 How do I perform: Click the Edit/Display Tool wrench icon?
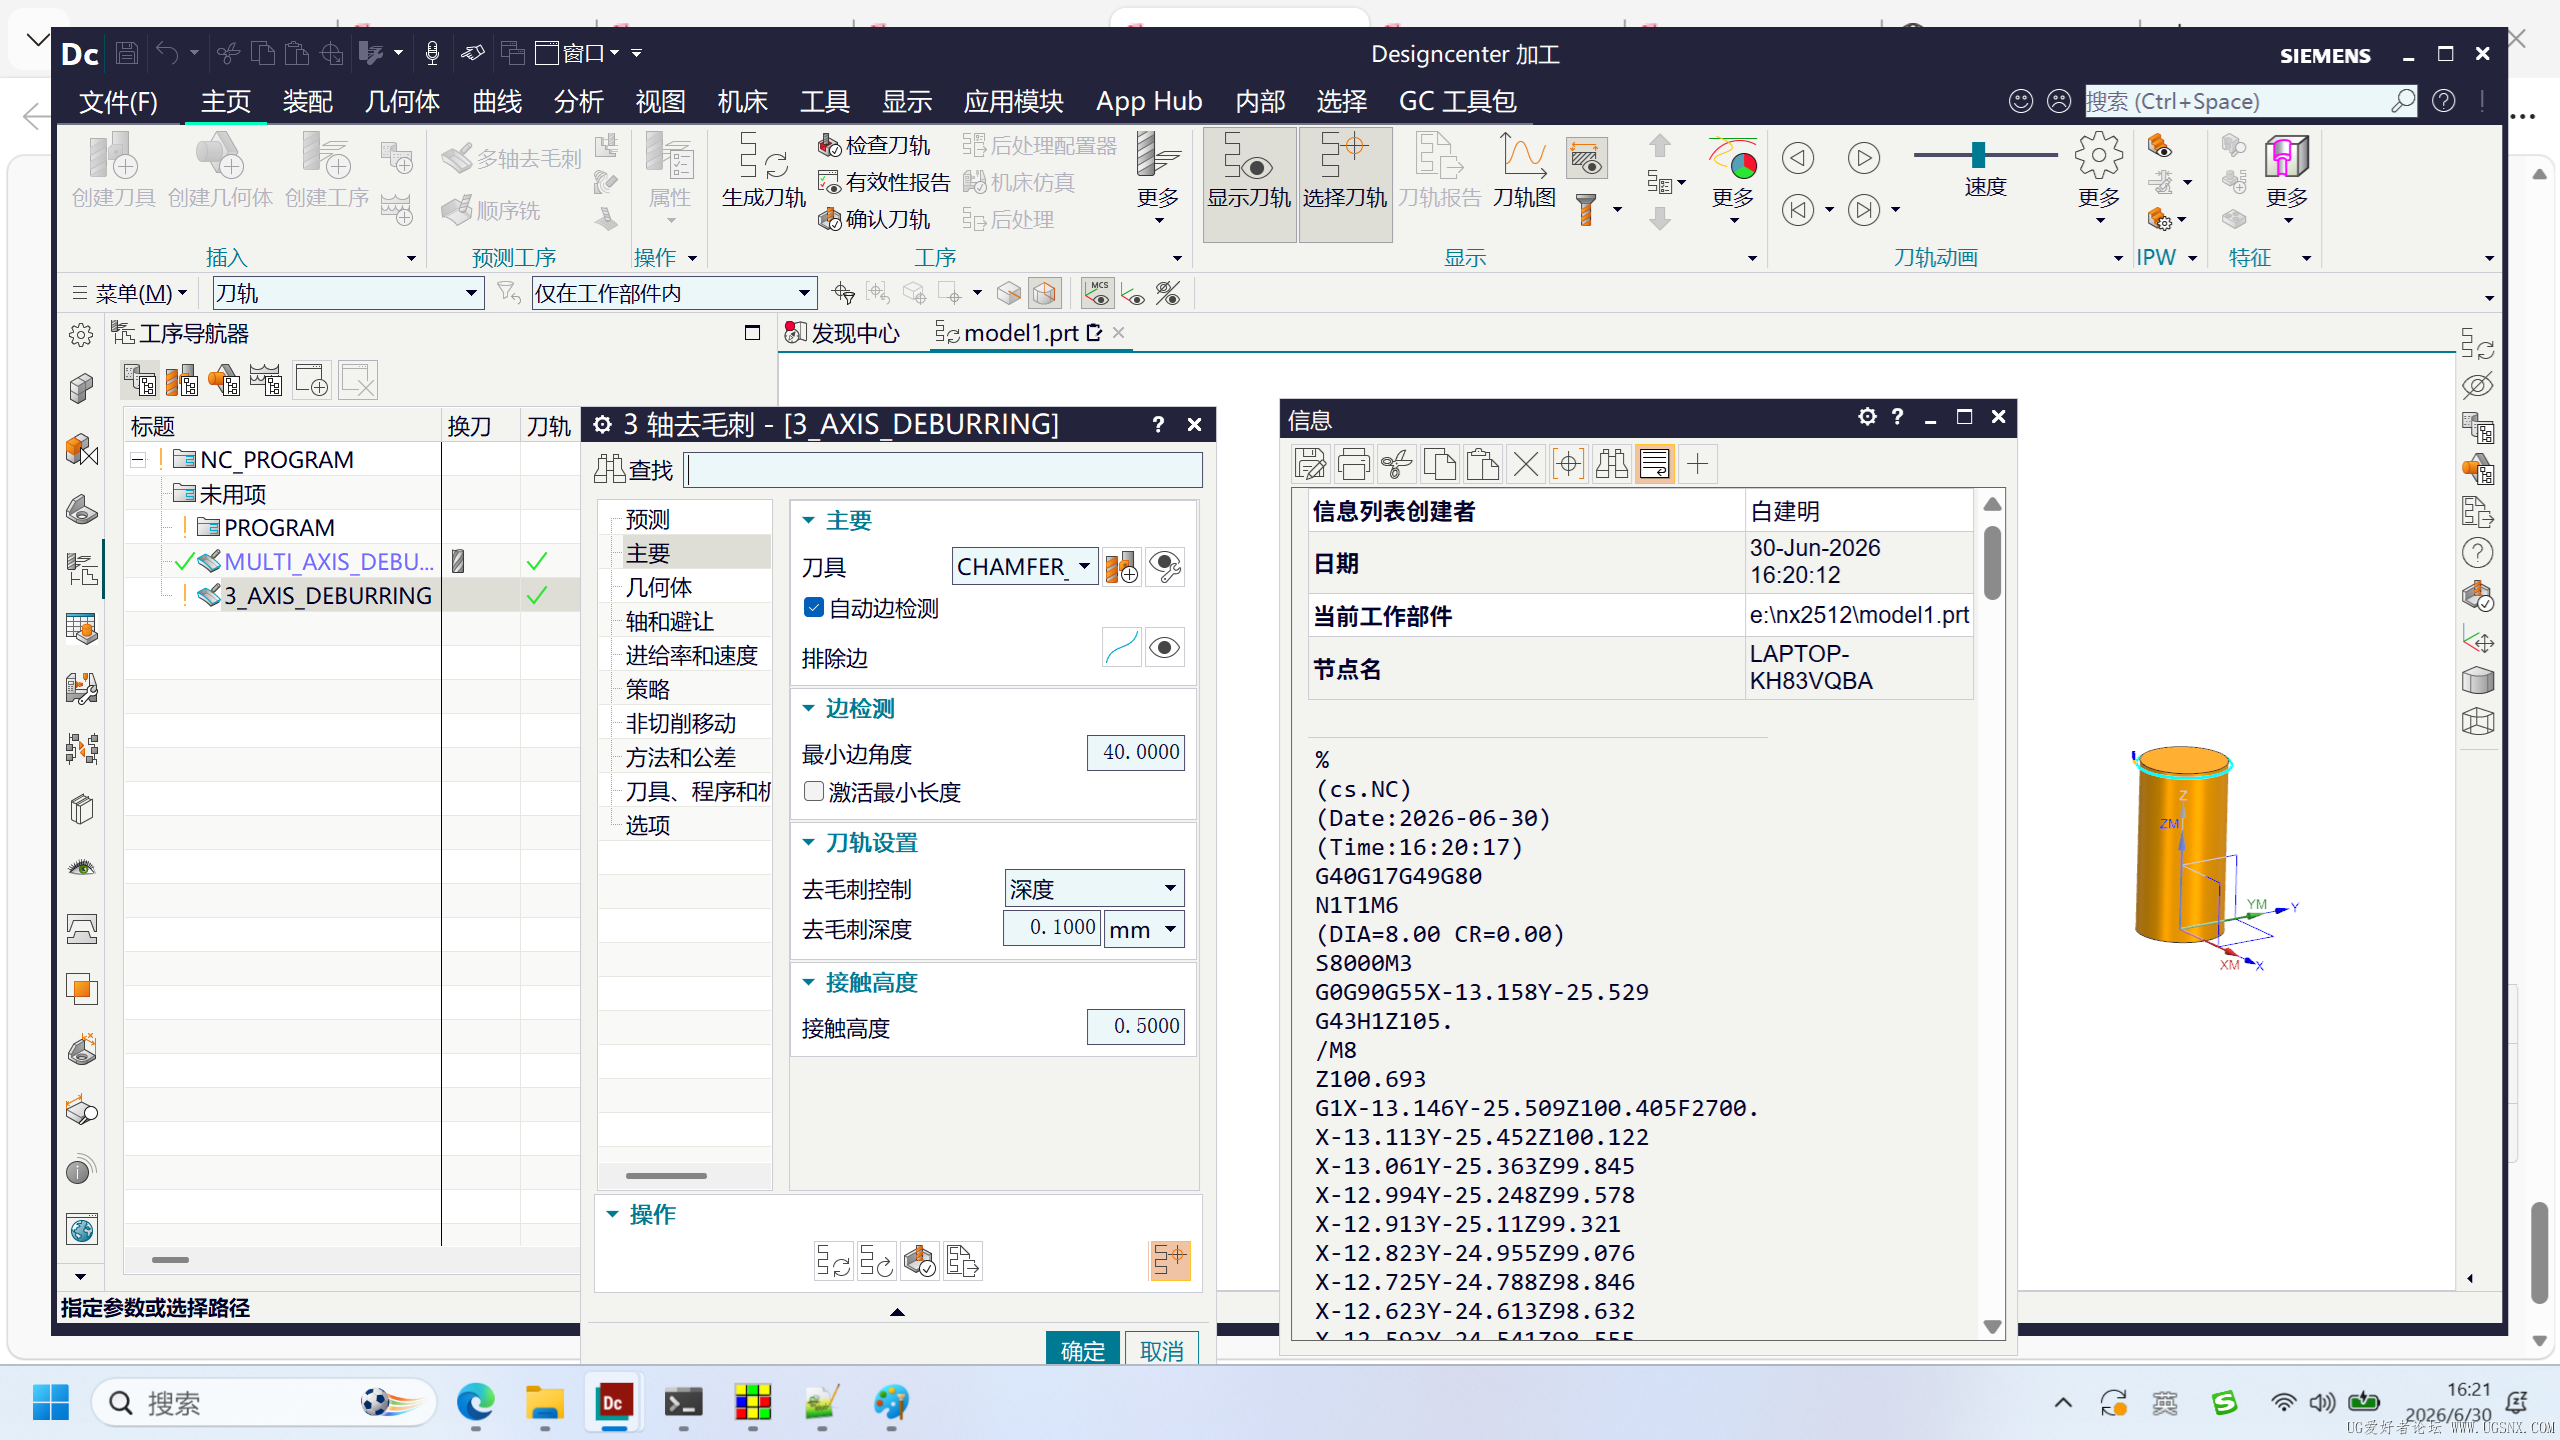coord(1165,567)
